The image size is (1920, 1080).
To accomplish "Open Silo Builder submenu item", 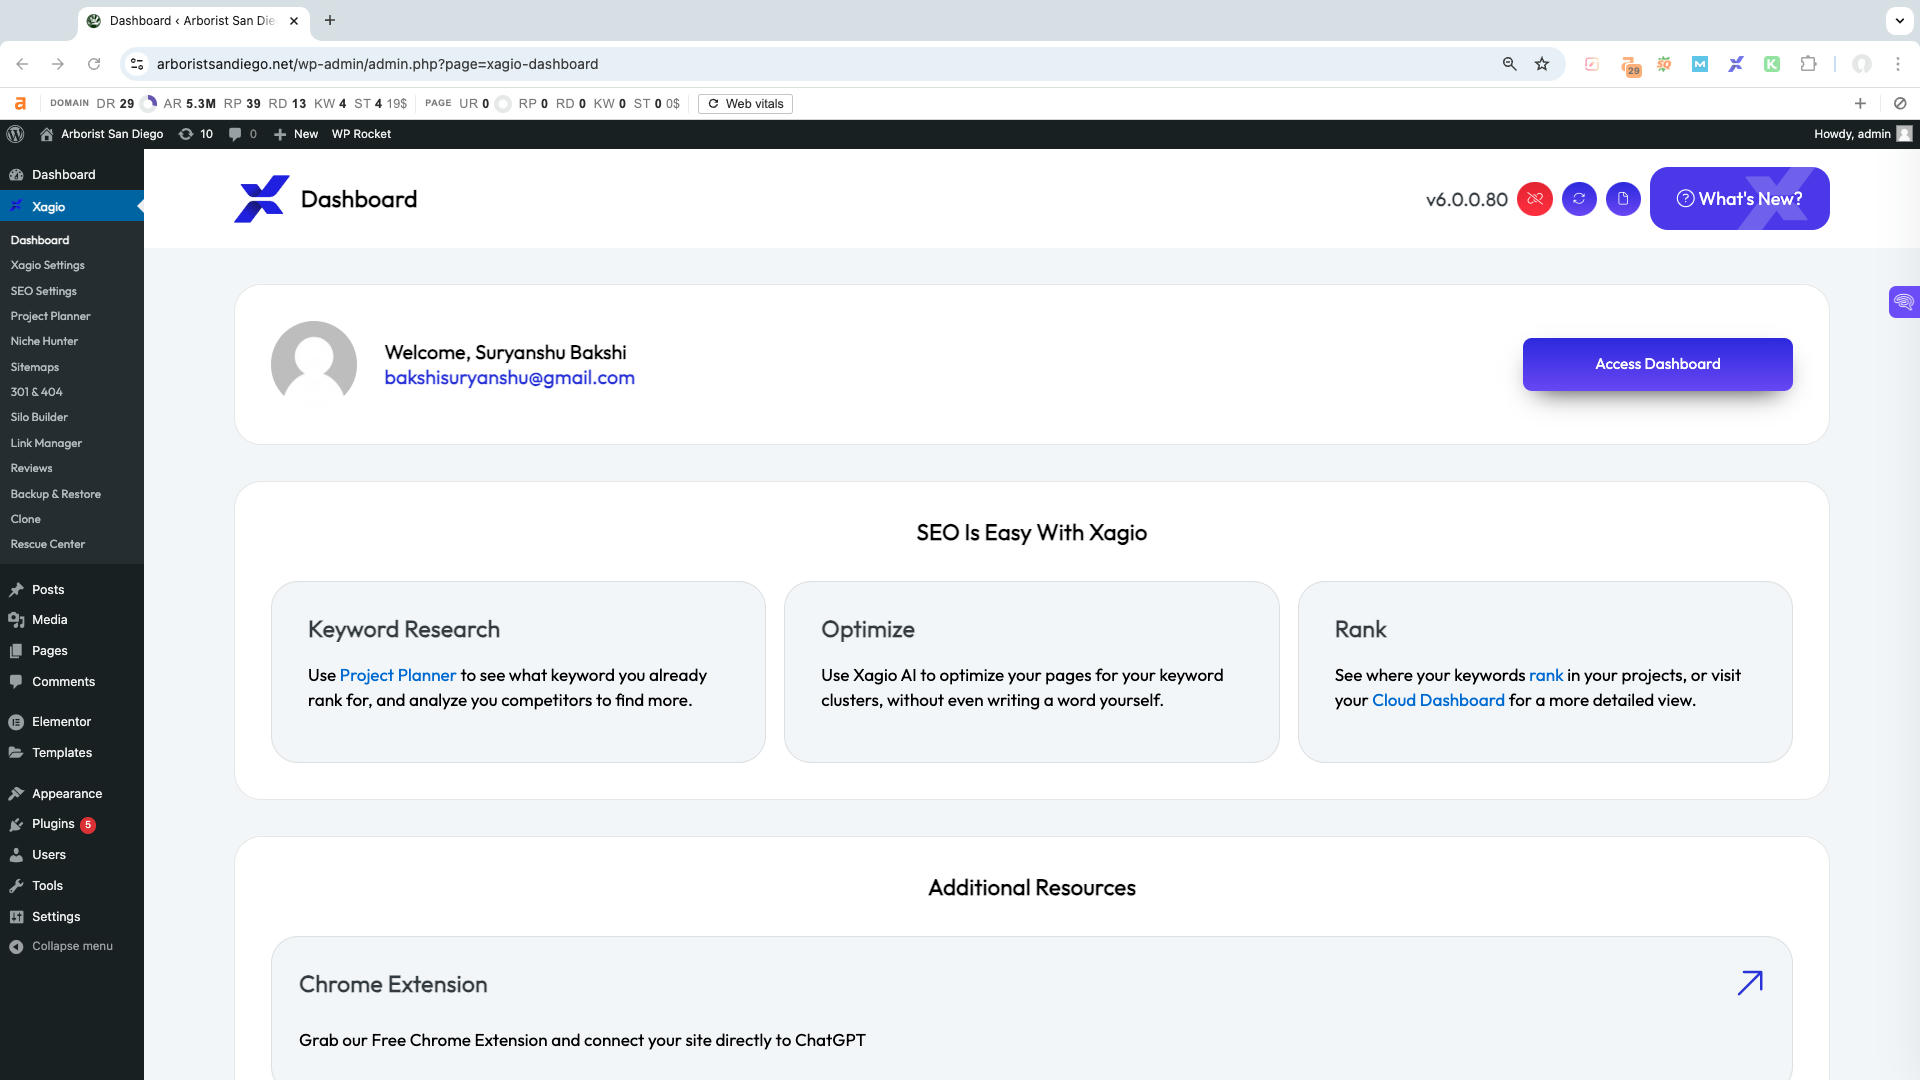I will coord(40,417).
